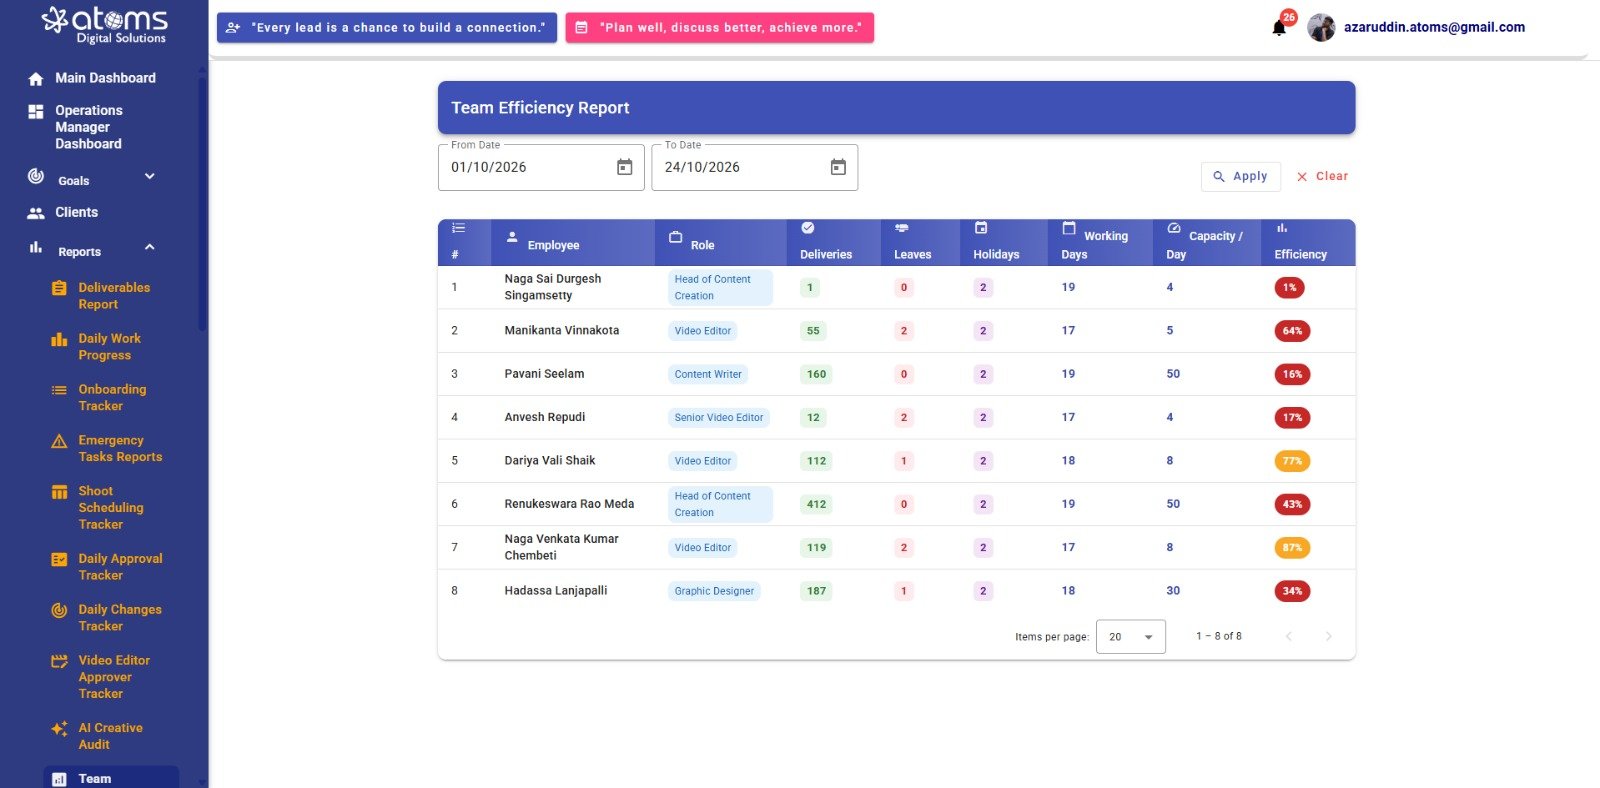Click the user profile avatar picture
The height and width of the screenshot is (788, 1600).
coord(1321,28)
